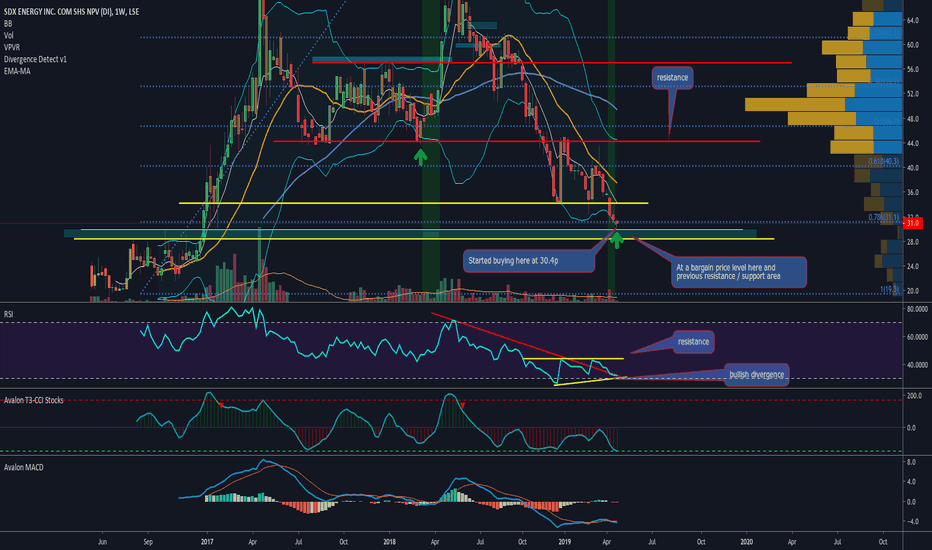Select the VPVR indicator label
Image resolution: width=932 pixels, height=550 pixels.
12,48
